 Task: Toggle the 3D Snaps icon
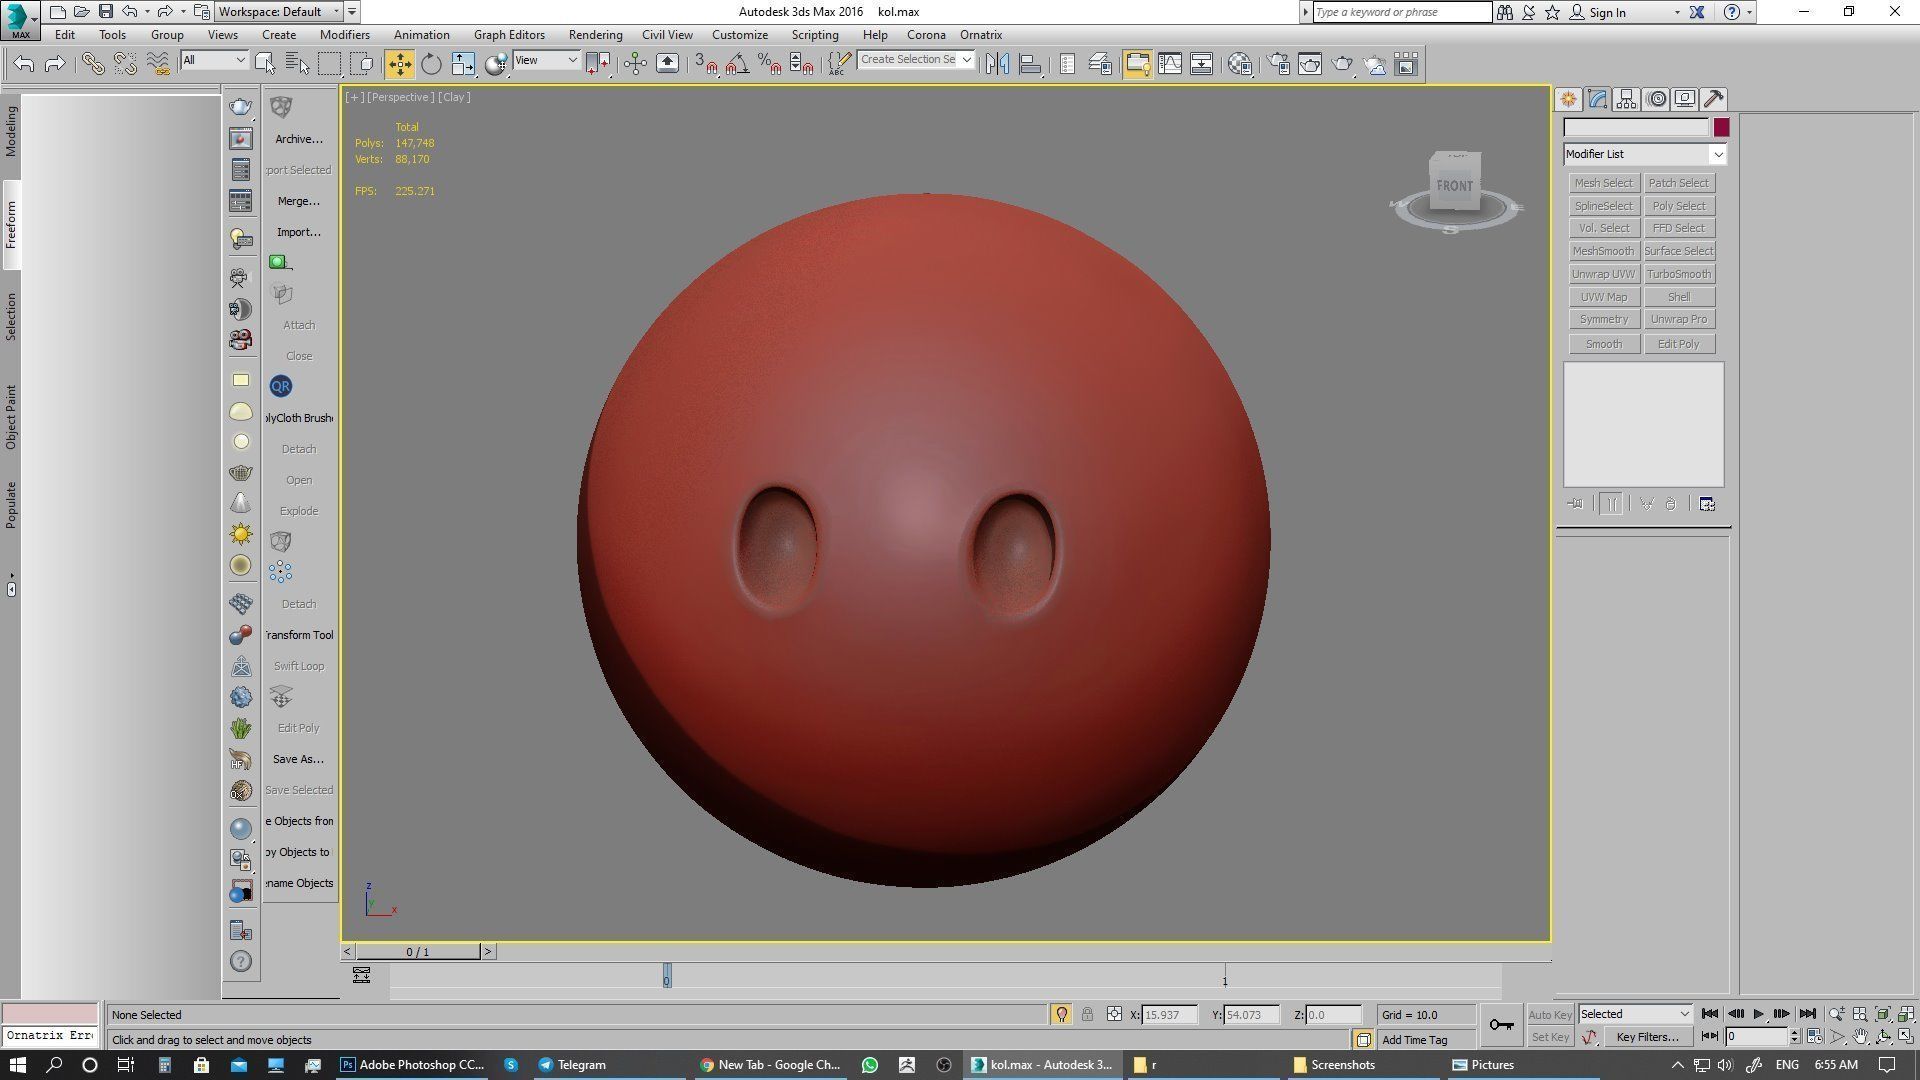[x=706, y=64]
